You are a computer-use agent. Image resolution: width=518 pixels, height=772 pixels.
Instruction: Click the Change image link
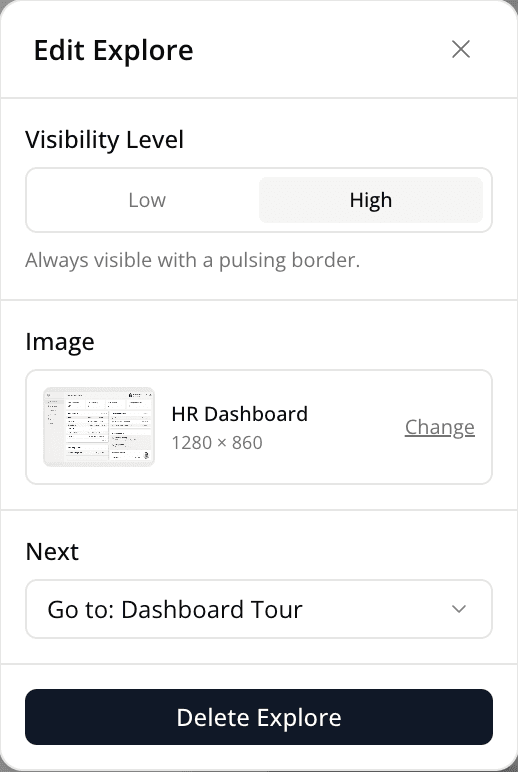[440, 427]
